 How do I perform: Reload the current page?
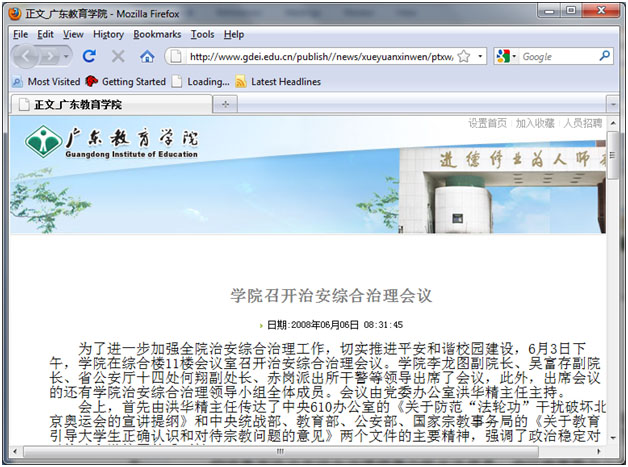click(89, 57)
